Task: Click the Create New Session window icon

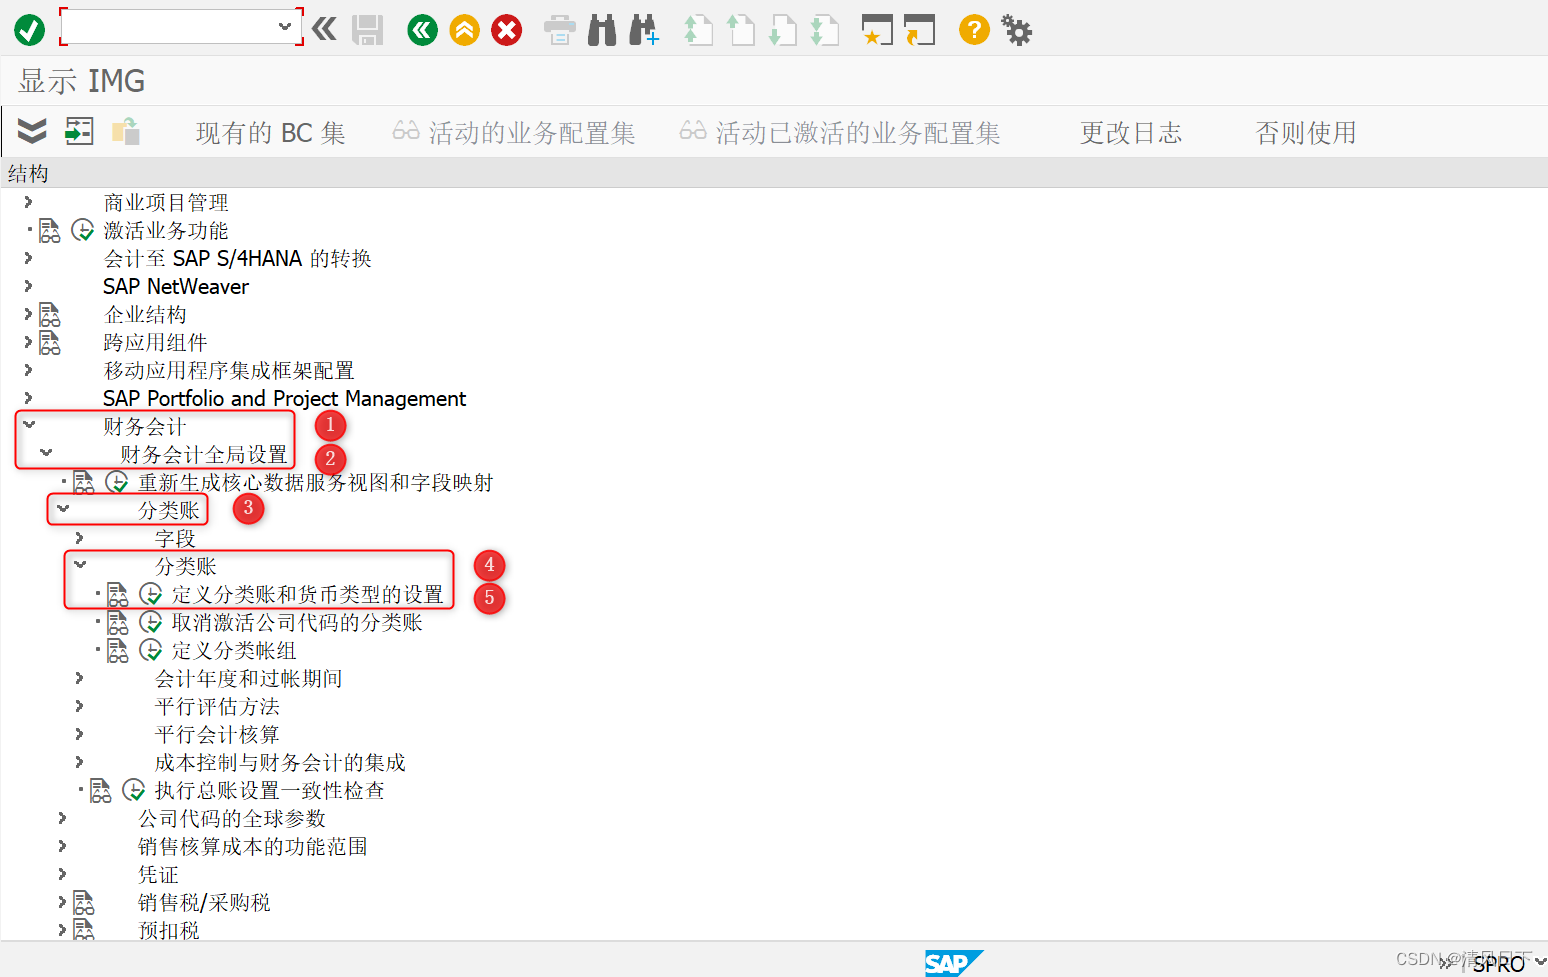Action: [x=877, y=30]
